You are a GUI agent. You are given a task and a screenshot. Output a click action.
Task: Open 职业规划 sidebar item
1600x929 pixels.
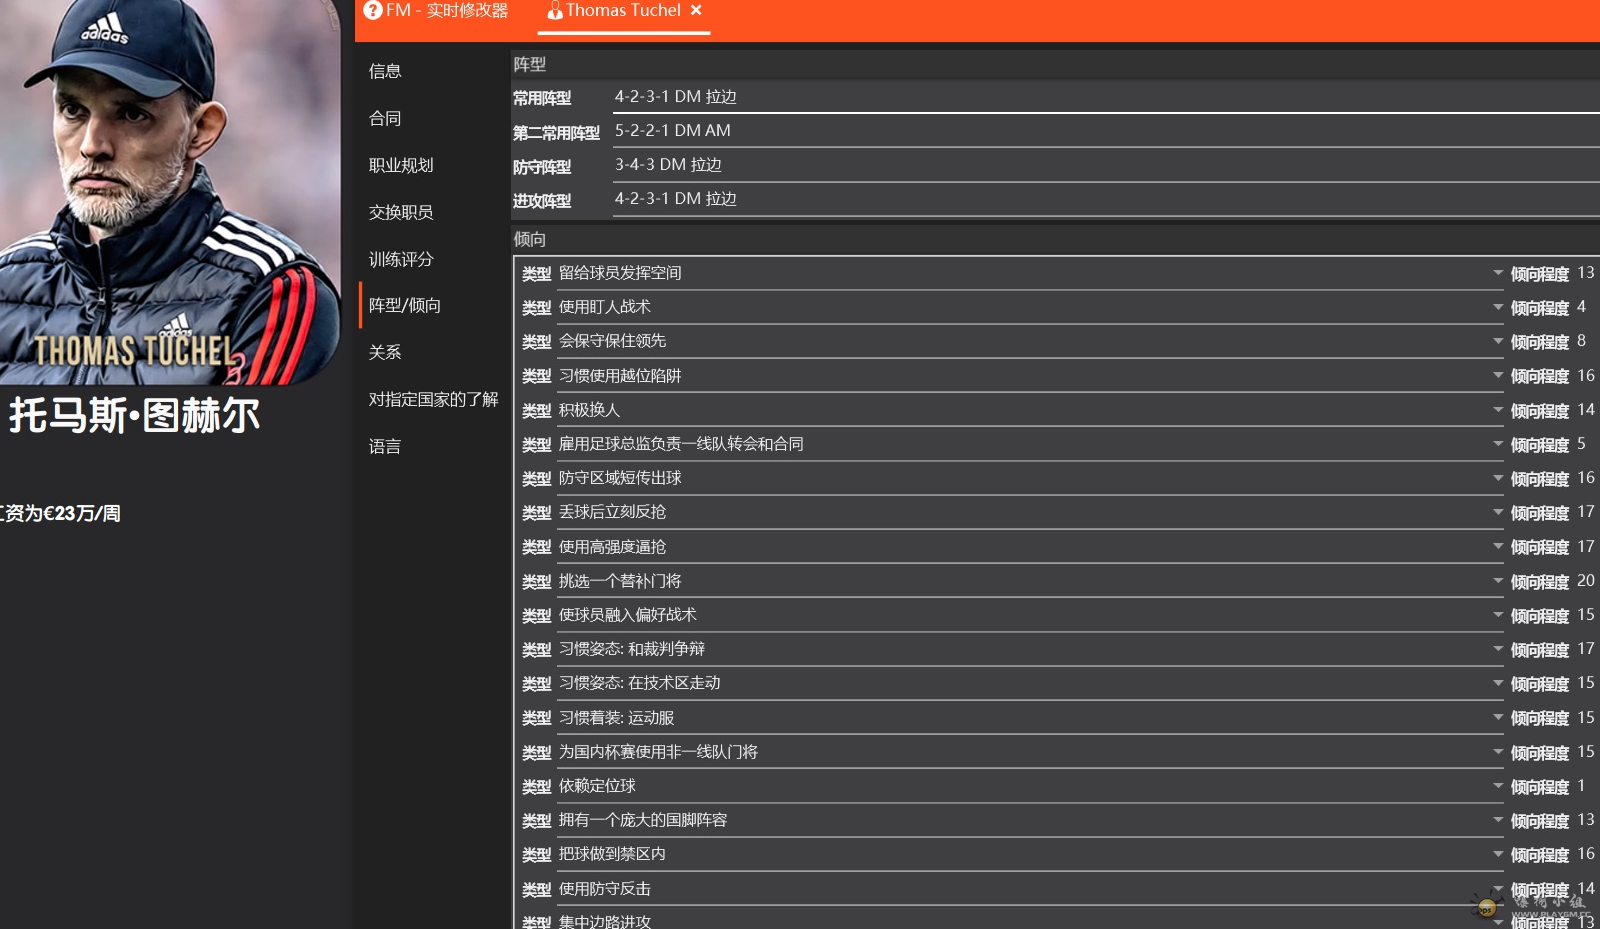pos(401,165)
